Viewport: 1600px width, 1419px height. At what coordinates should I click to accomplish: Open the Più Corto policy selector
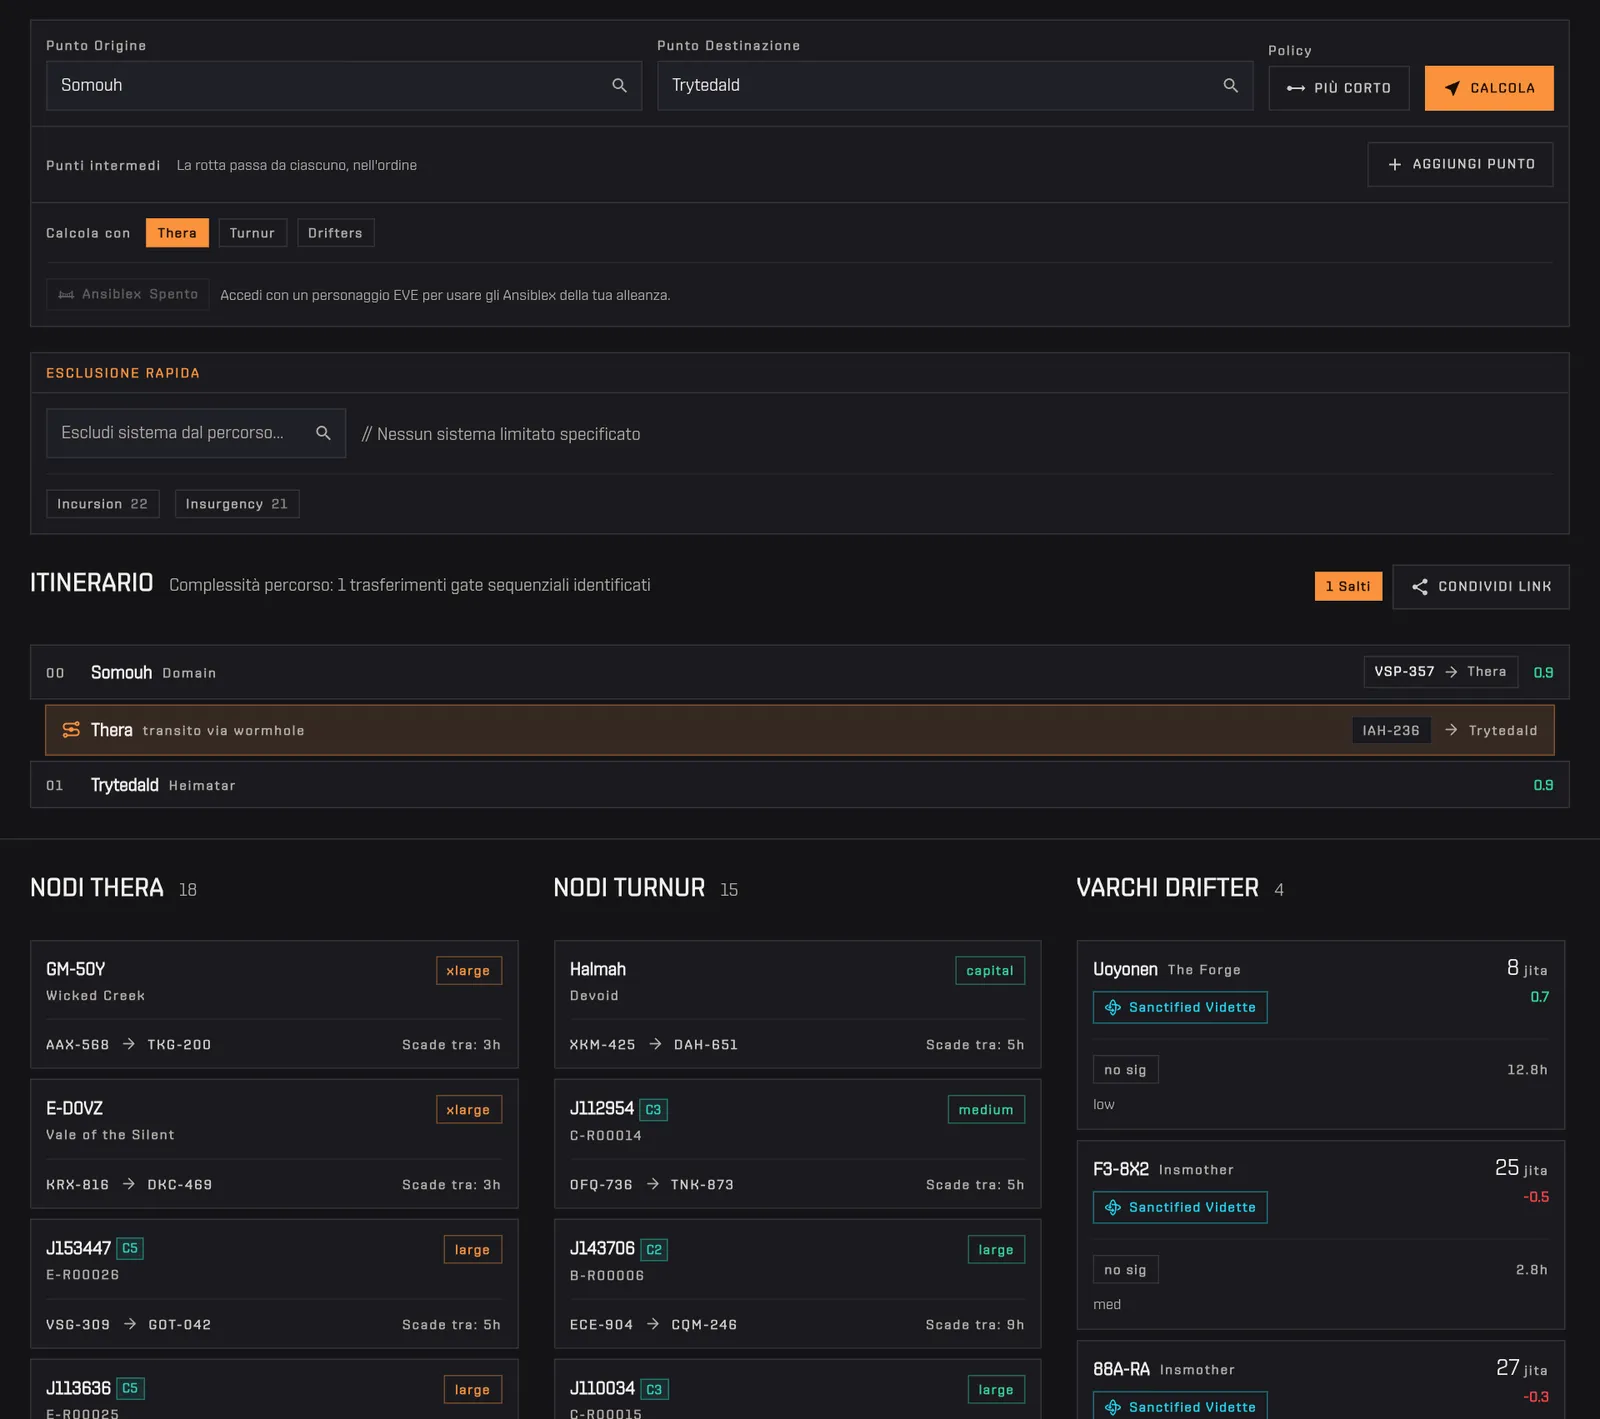pos(1339,88)
